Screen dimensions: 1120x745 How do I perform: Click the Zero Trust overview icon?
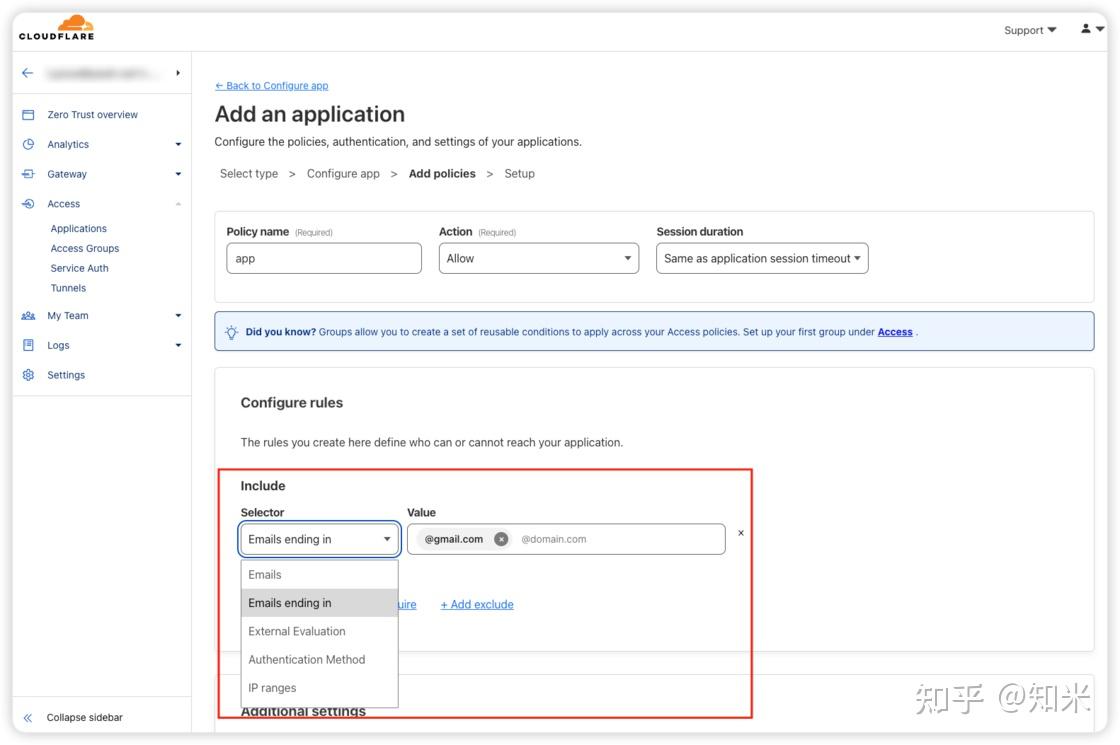point(28,115)
